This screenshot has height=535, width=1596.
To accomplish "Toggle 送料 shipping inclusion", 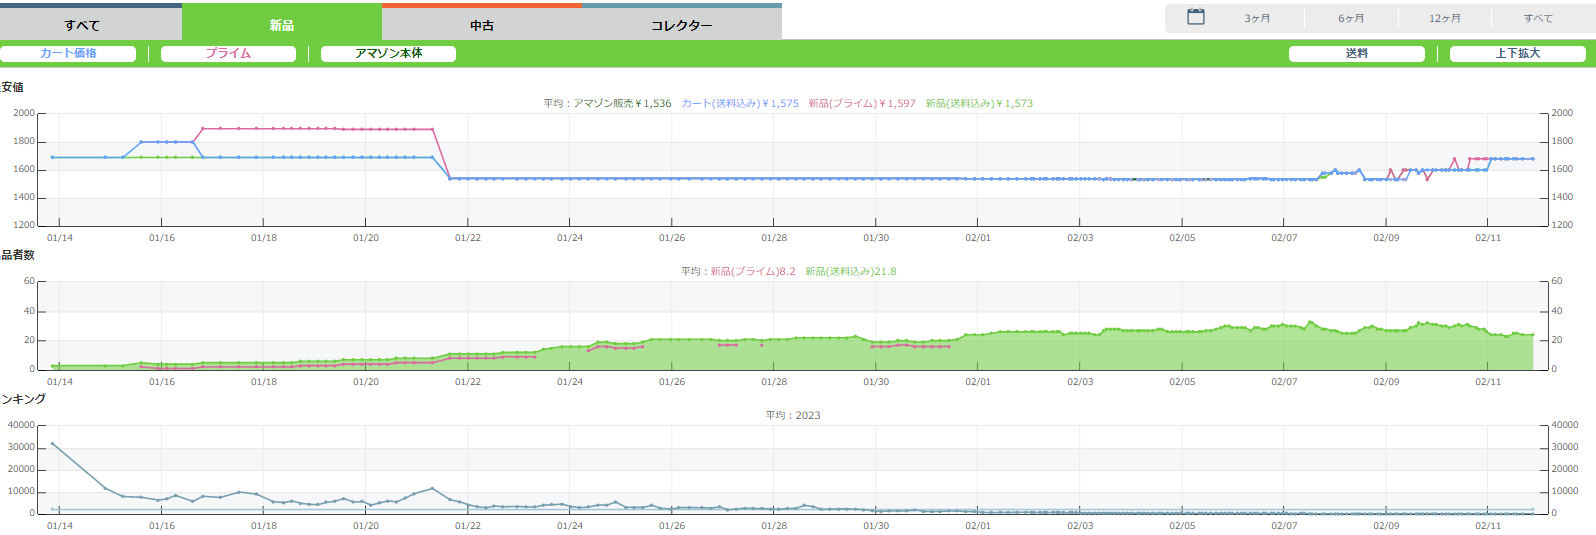I will [x=1356, y=54].
